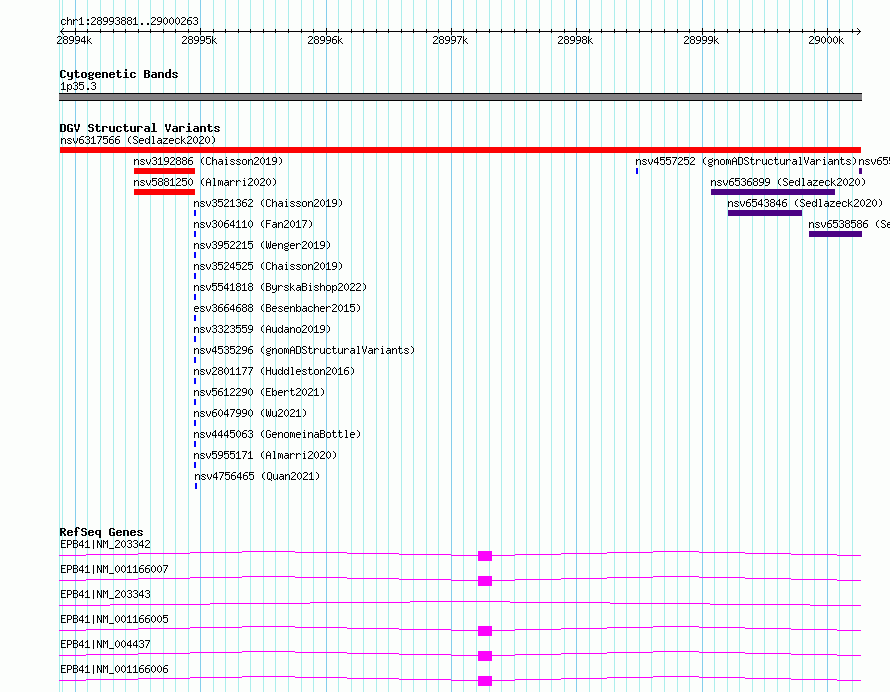Open nsv4557252 (gnomADStructuralVariants) variant entry

[x=746, y=161]
